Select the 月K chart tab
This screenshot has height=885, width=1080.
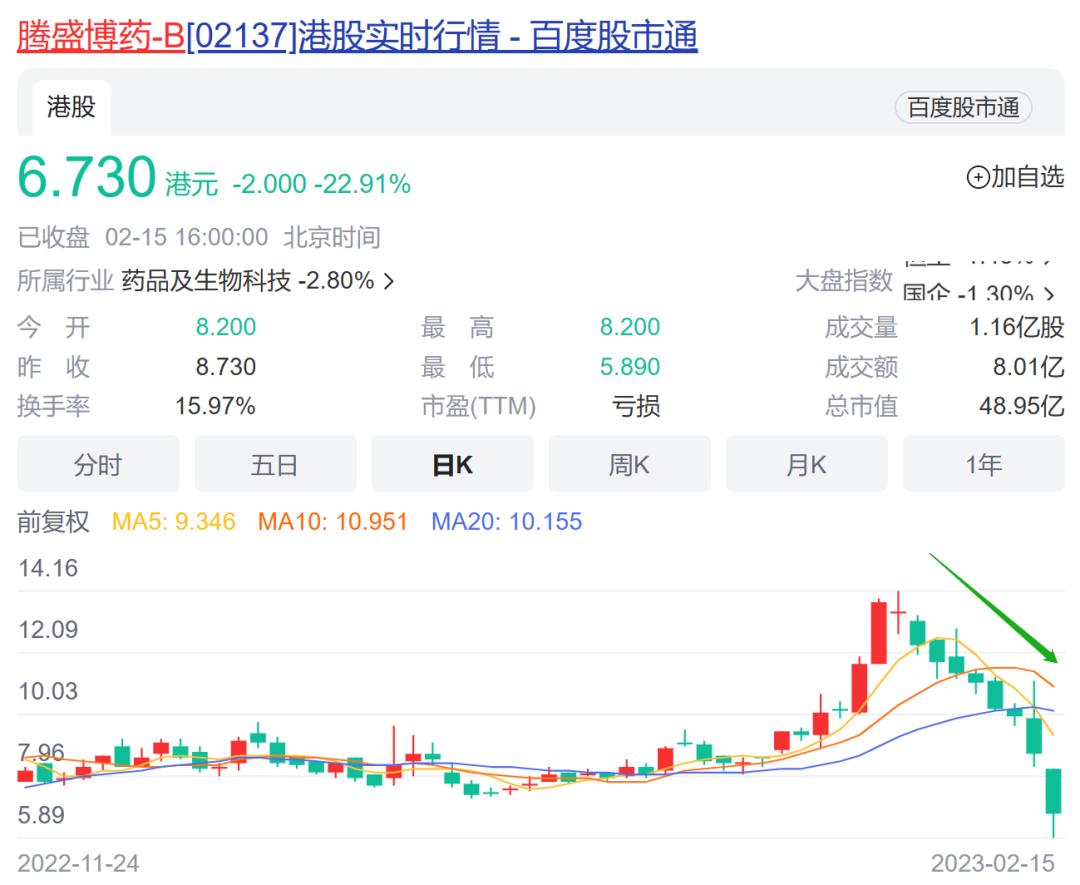807,464
